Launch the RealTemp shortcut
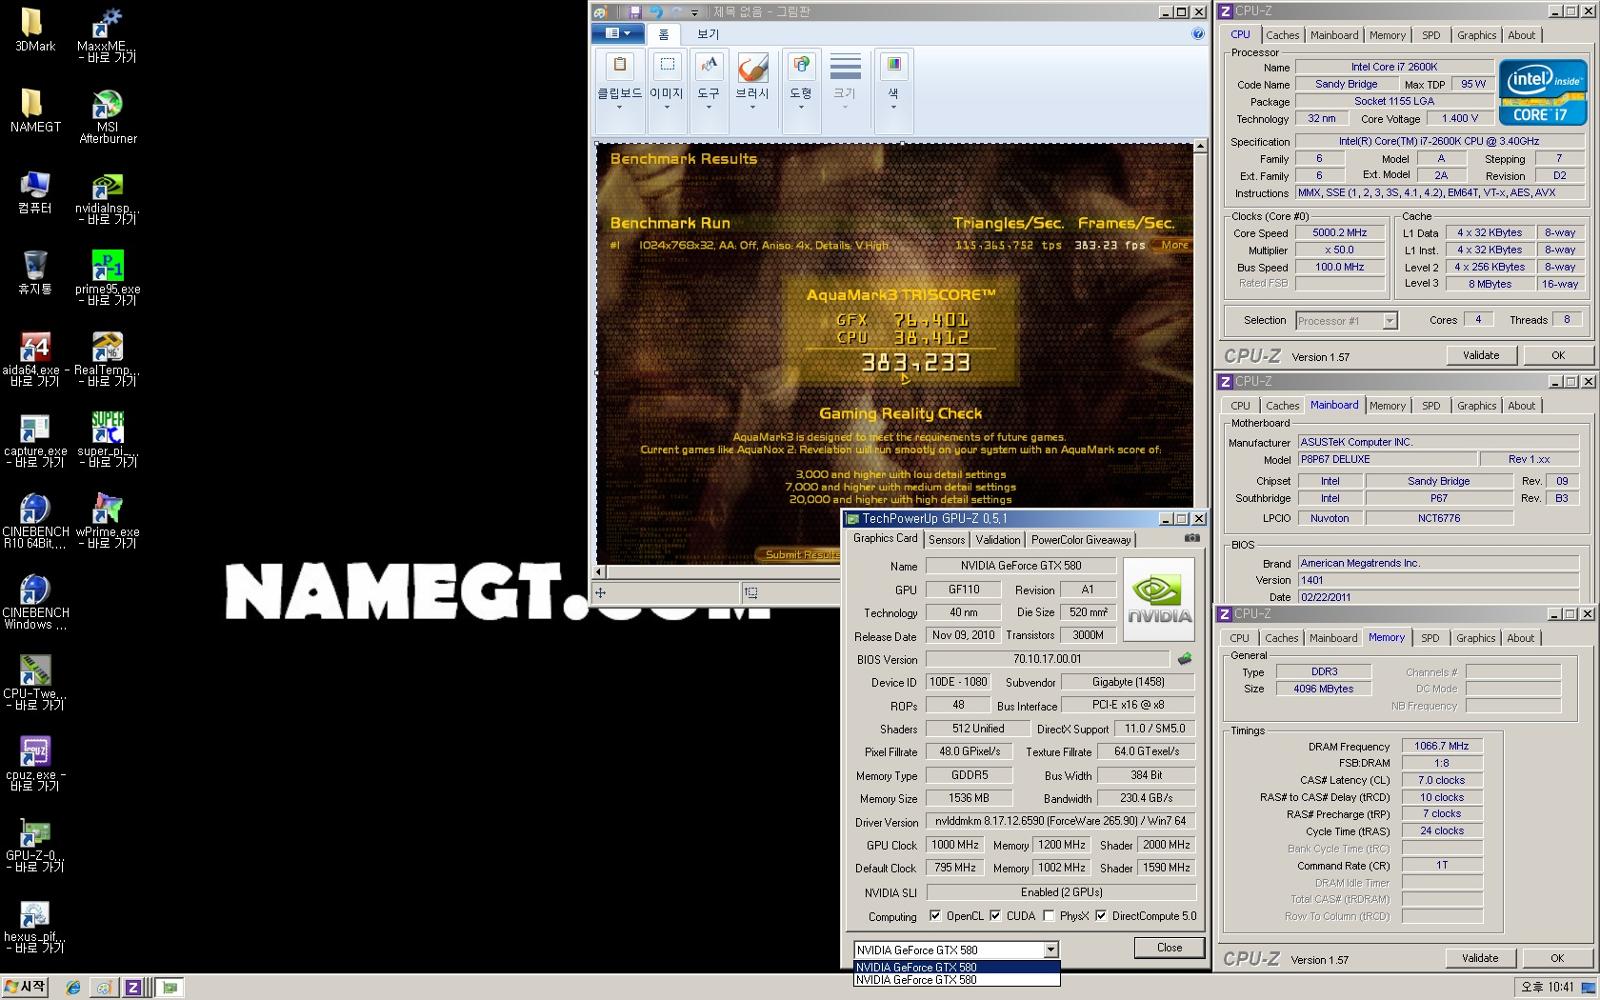The width and height of the screenshot is (1600, 1000). point(107,360)
